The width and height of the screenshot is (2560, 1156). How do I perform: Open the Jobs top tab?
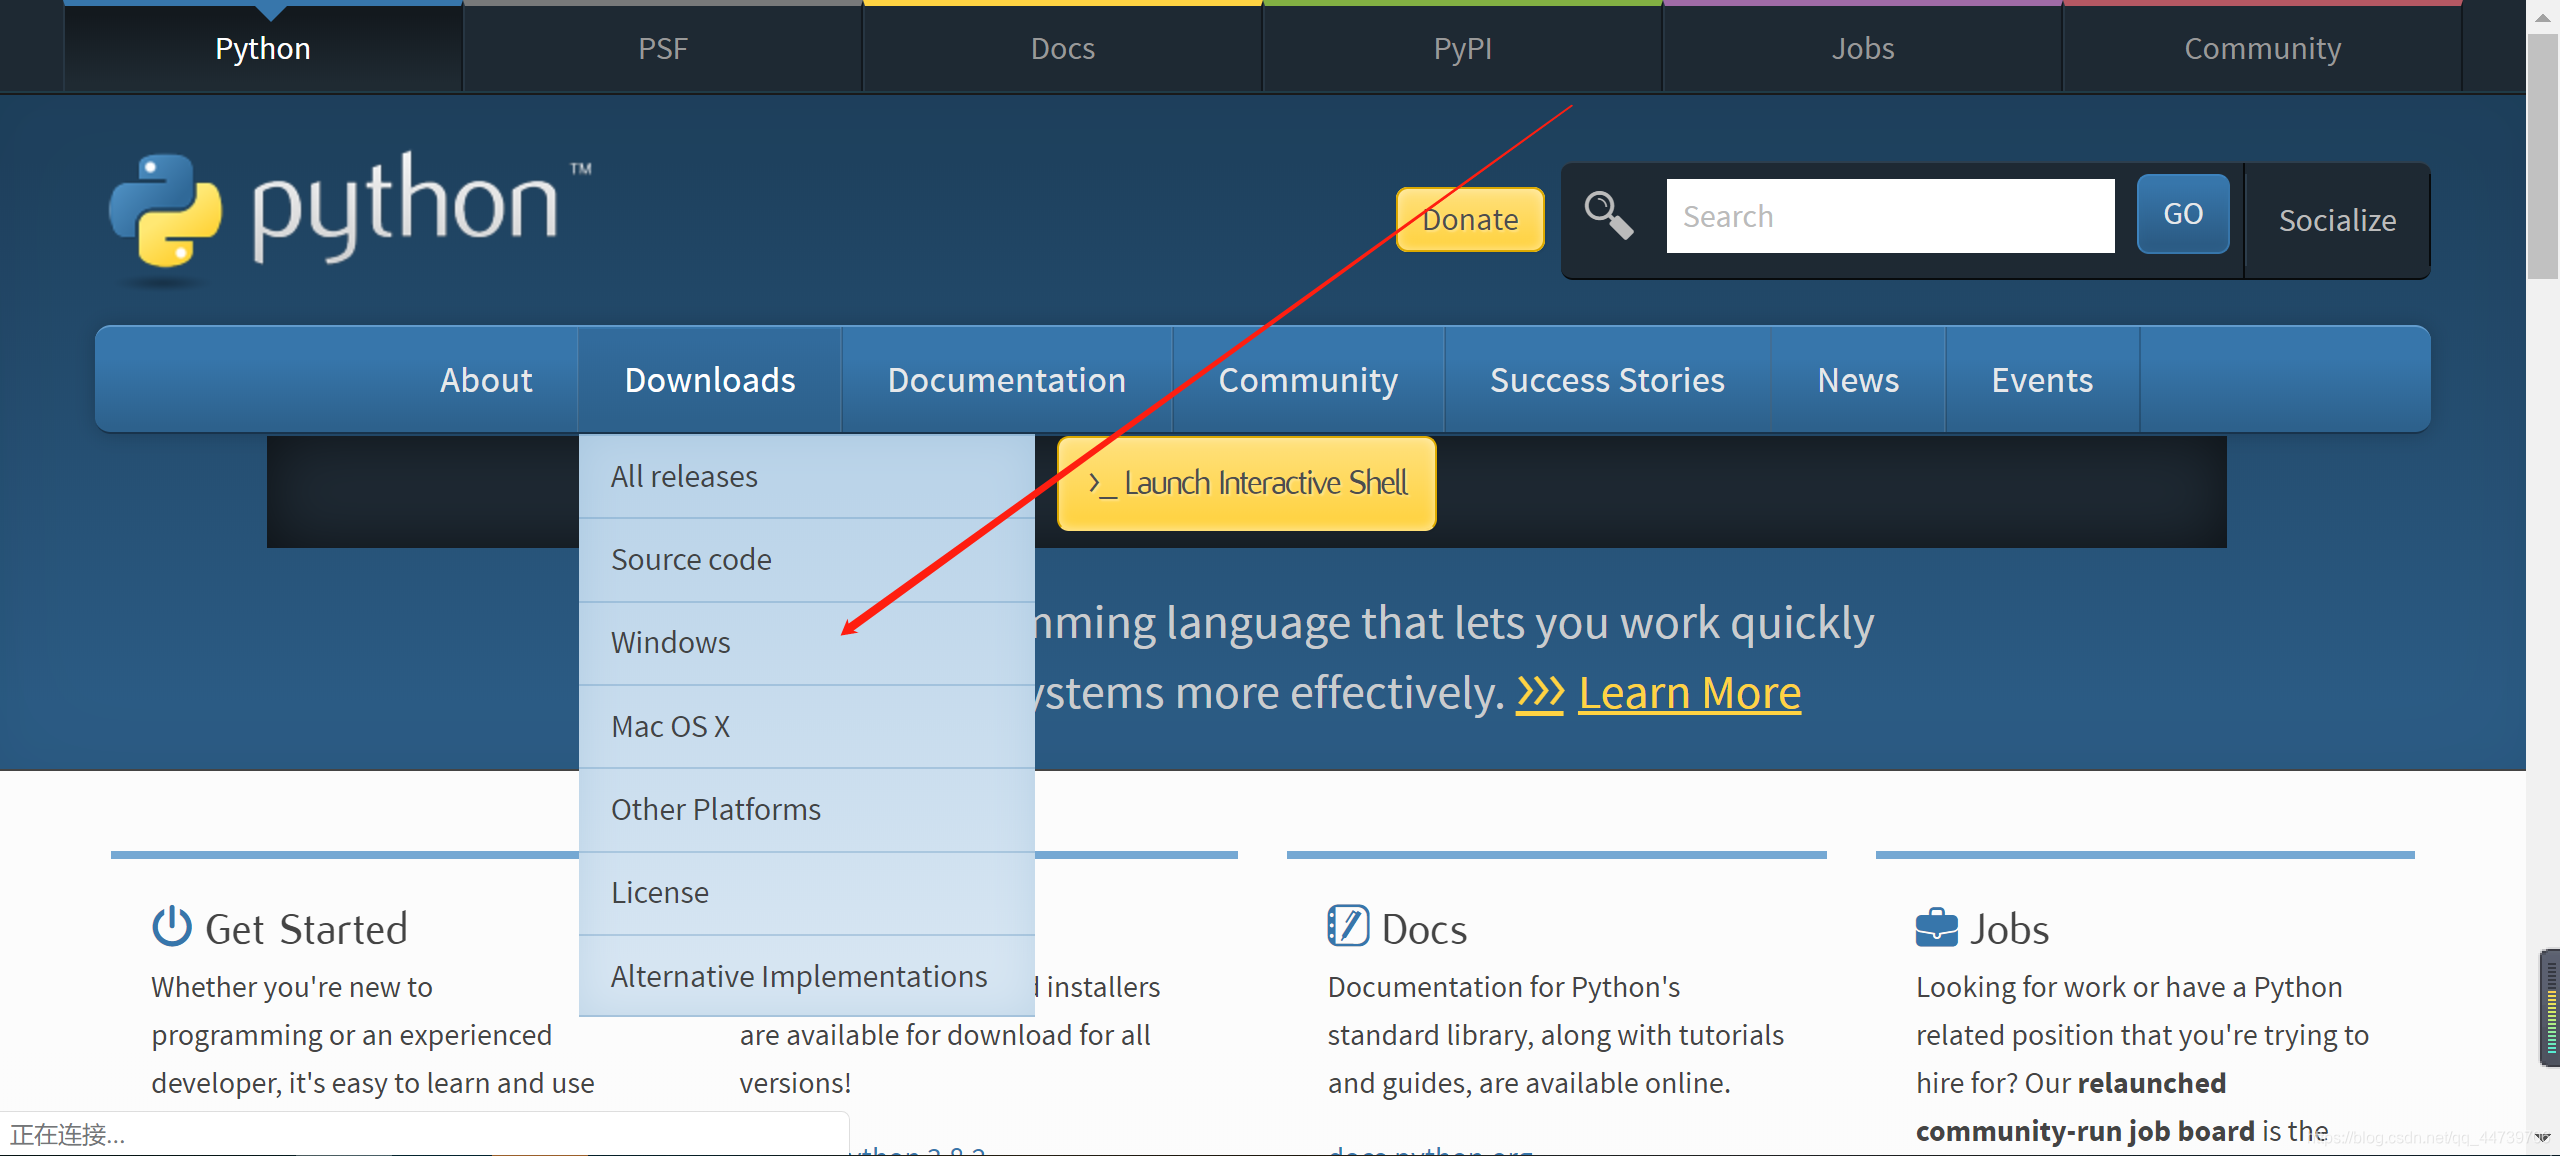click(1863, 48)
